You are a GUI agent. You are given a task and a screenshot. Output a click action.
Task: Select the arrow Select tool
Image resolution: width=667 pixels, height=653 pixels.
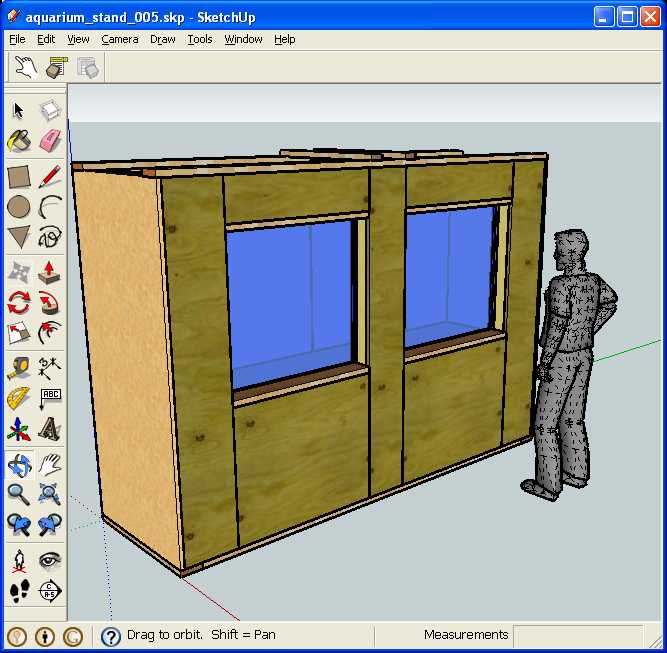point(19,111)
